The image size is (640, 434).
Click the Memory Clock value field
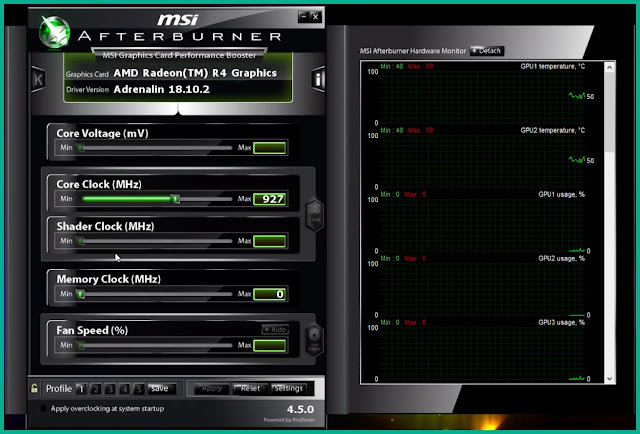coord(270,294)
